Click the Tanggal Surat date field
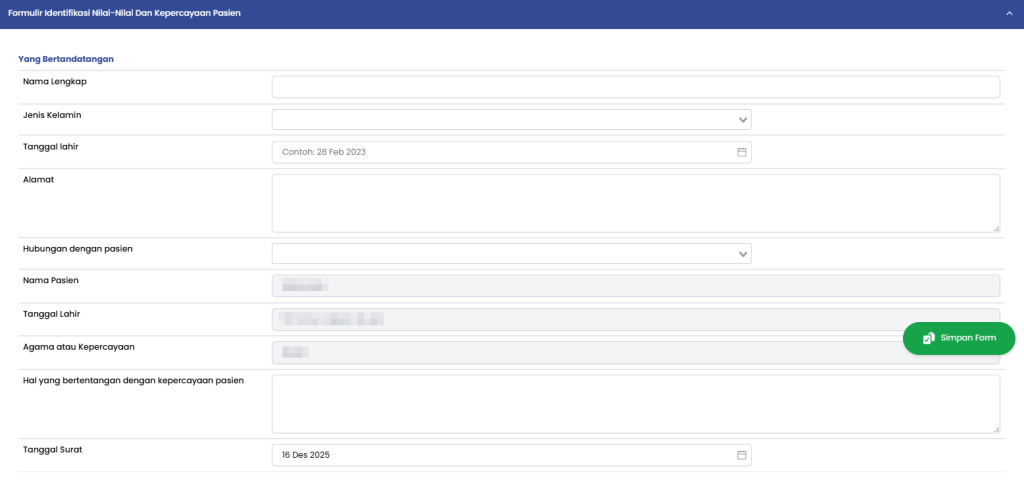This screenshot has height=486, width=1024. point(500,455)
